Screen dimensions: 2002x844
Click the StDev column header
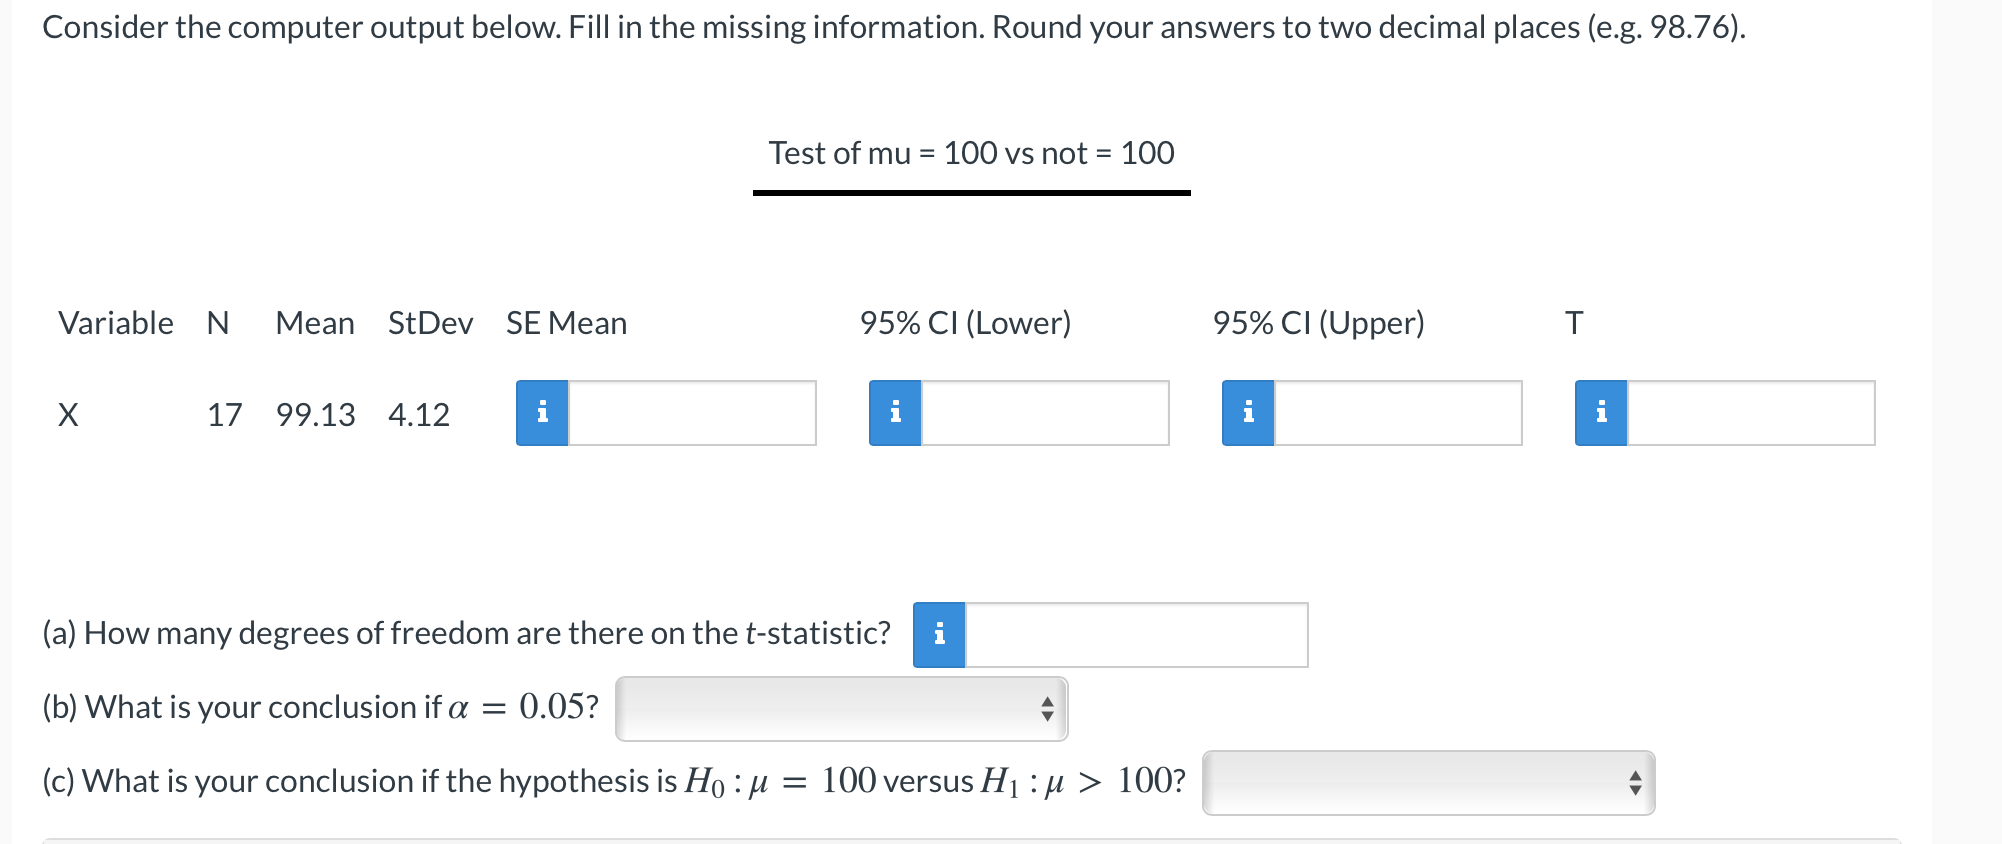(430, 322)
